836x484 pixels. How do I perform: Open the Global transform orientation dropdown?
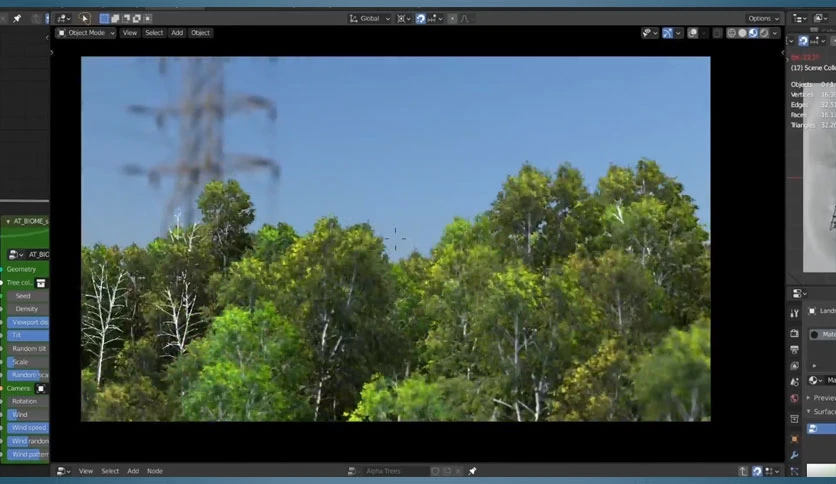369,19
